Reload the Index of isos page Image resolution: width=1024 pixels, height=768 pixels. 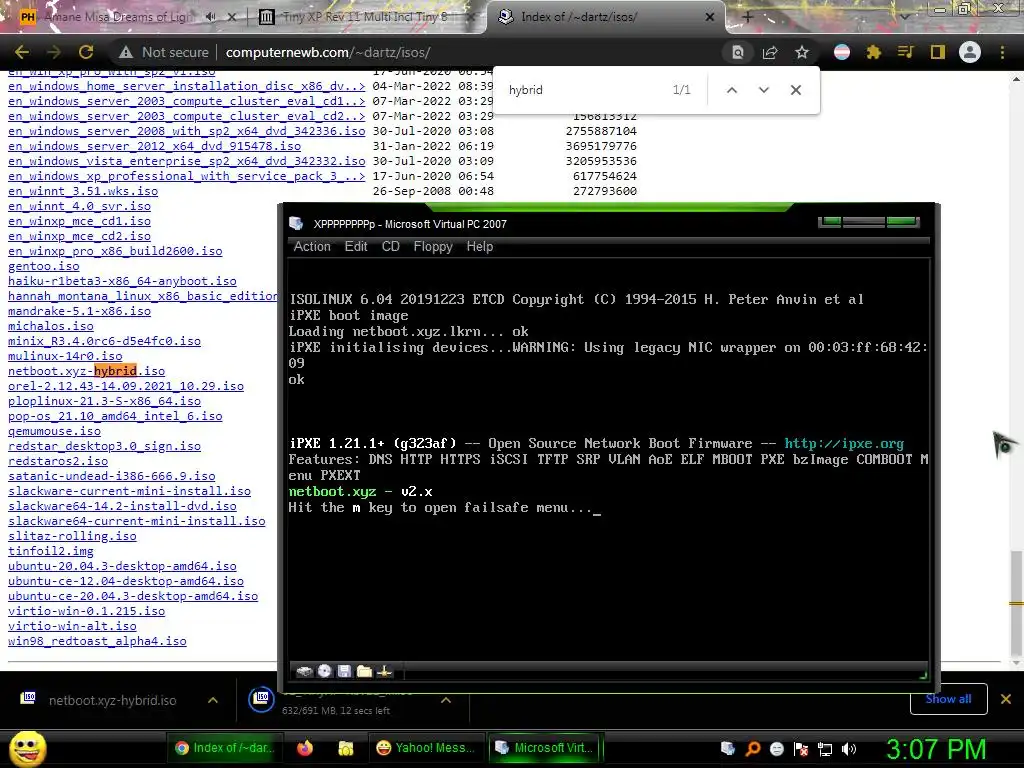[x=86, y=52]
